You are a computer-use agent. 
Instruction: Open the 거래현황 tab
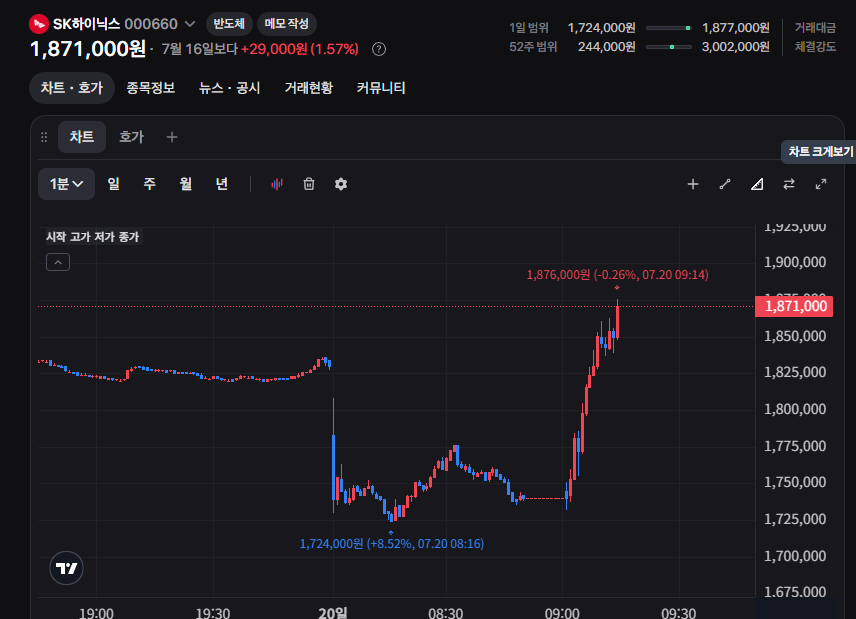[308, 88]
